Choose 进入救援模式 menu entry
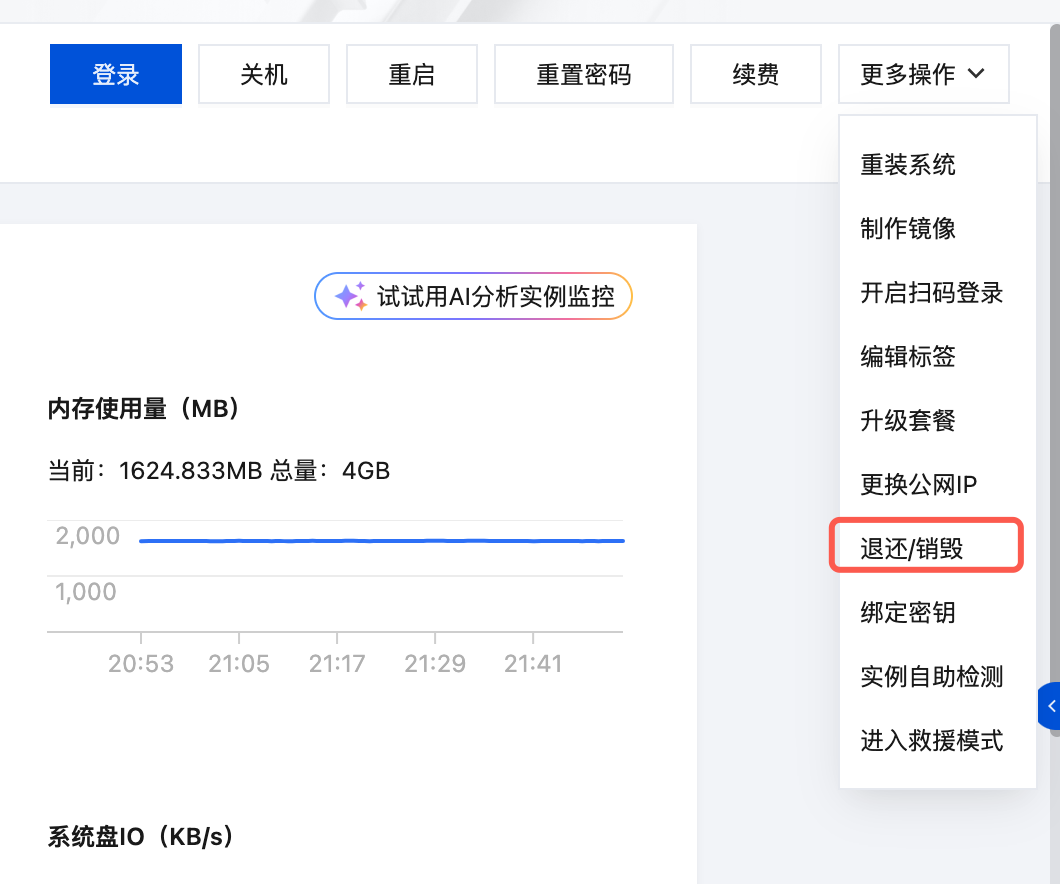Screen dimensions: 1060x884 (x=931, y=741)
